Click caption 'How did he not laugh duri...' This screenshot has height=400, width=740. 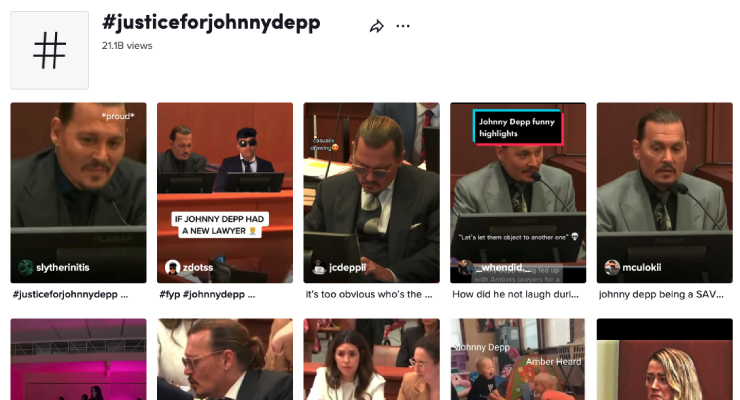(x=515, y=294)
